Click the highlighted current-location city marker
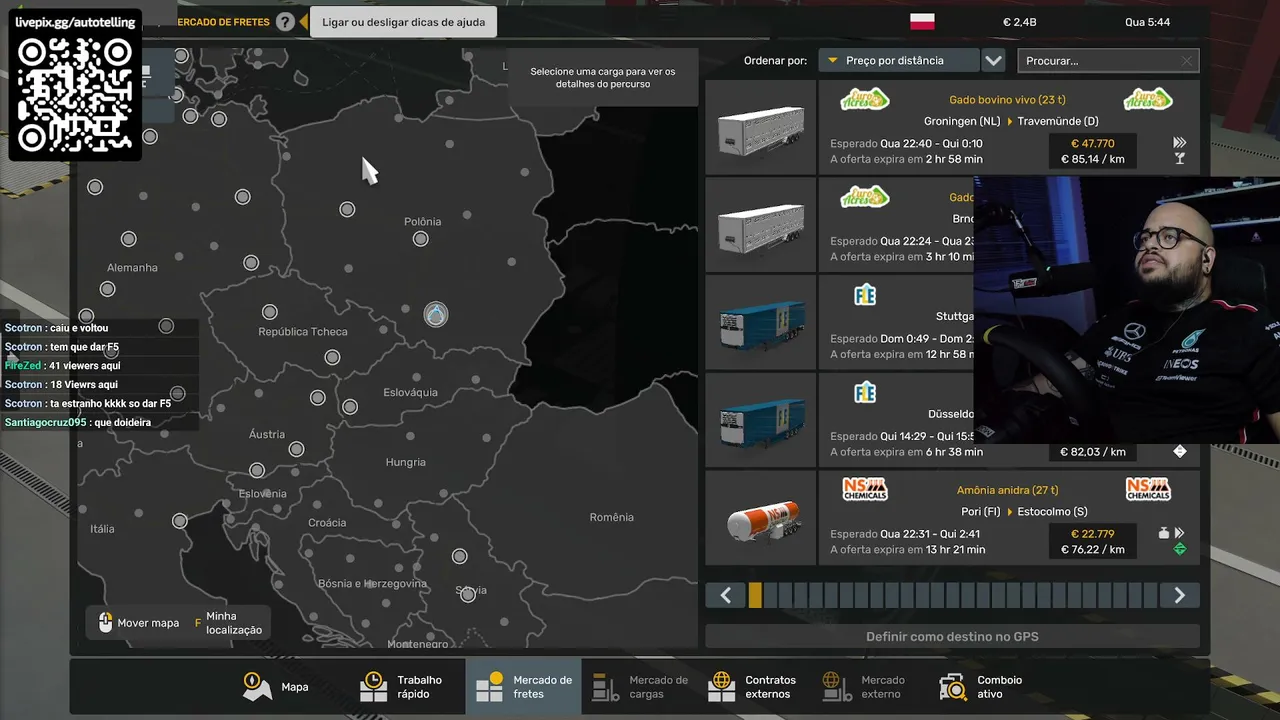 pyautogui.click(x=435, y=315)
